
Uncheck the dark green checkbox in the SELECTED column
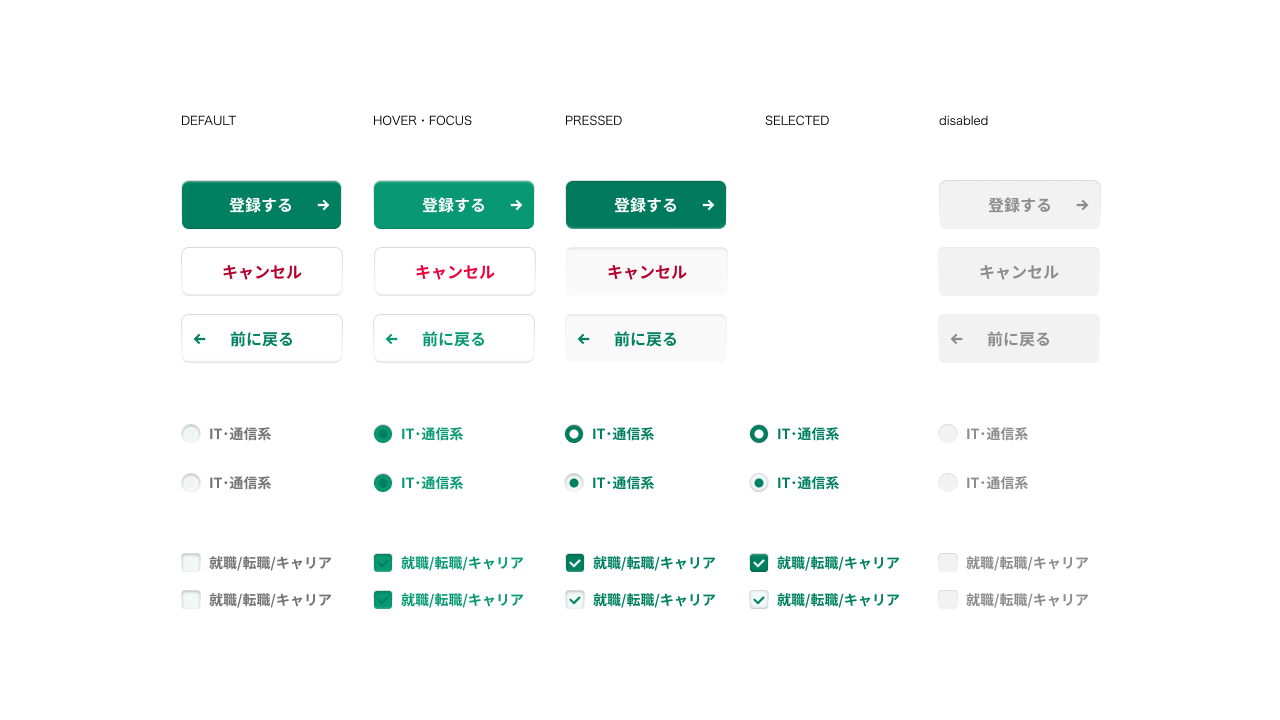tap(759, 563)
